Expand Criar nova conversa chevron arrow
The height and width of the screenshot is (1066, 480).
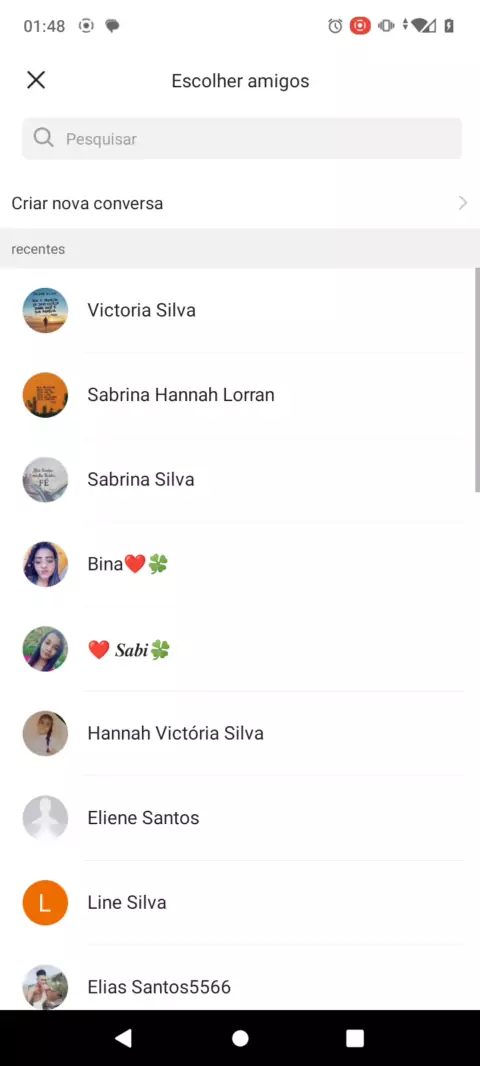462,203
